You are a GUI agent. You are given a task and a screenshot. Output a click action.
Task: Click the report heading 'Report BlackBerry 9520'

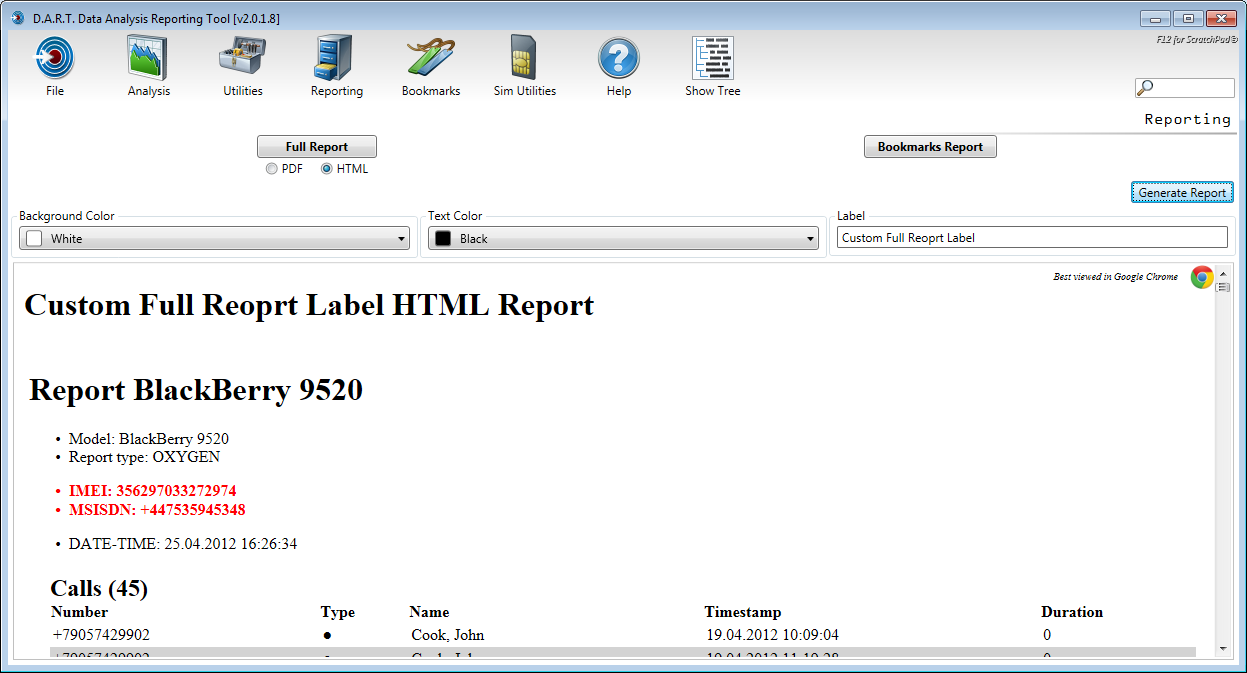(x=196, y=390)
